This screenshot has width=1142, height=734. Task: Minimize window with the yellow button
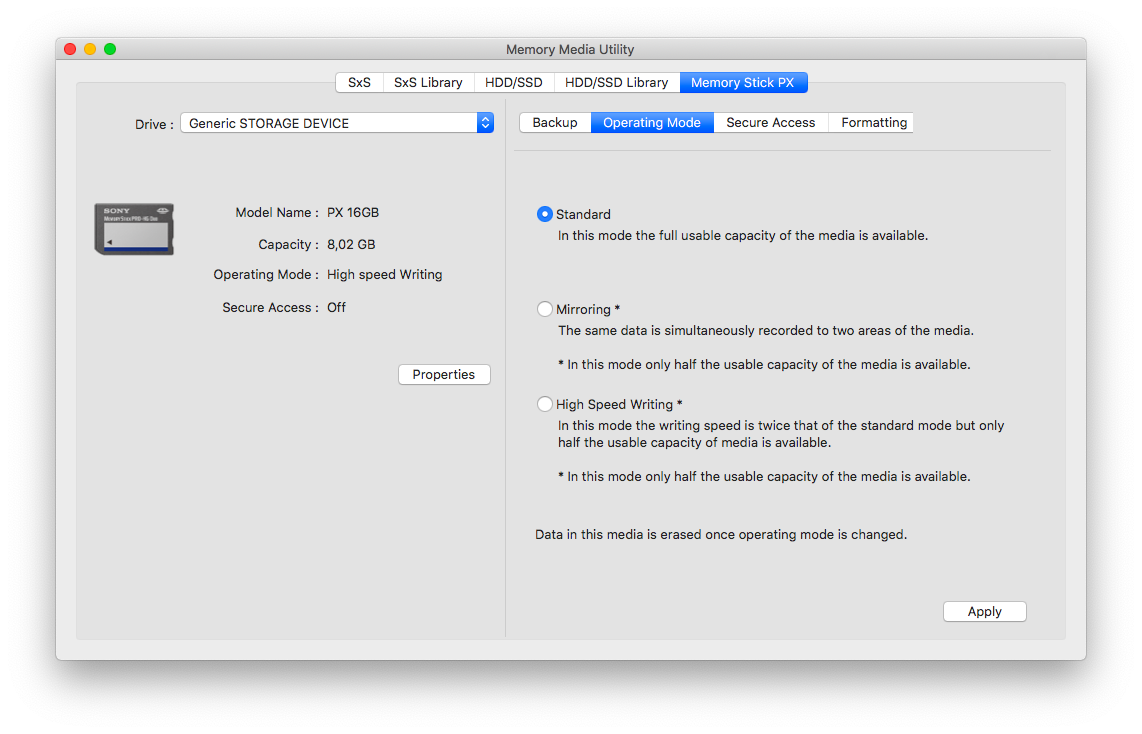pos(90,49)
